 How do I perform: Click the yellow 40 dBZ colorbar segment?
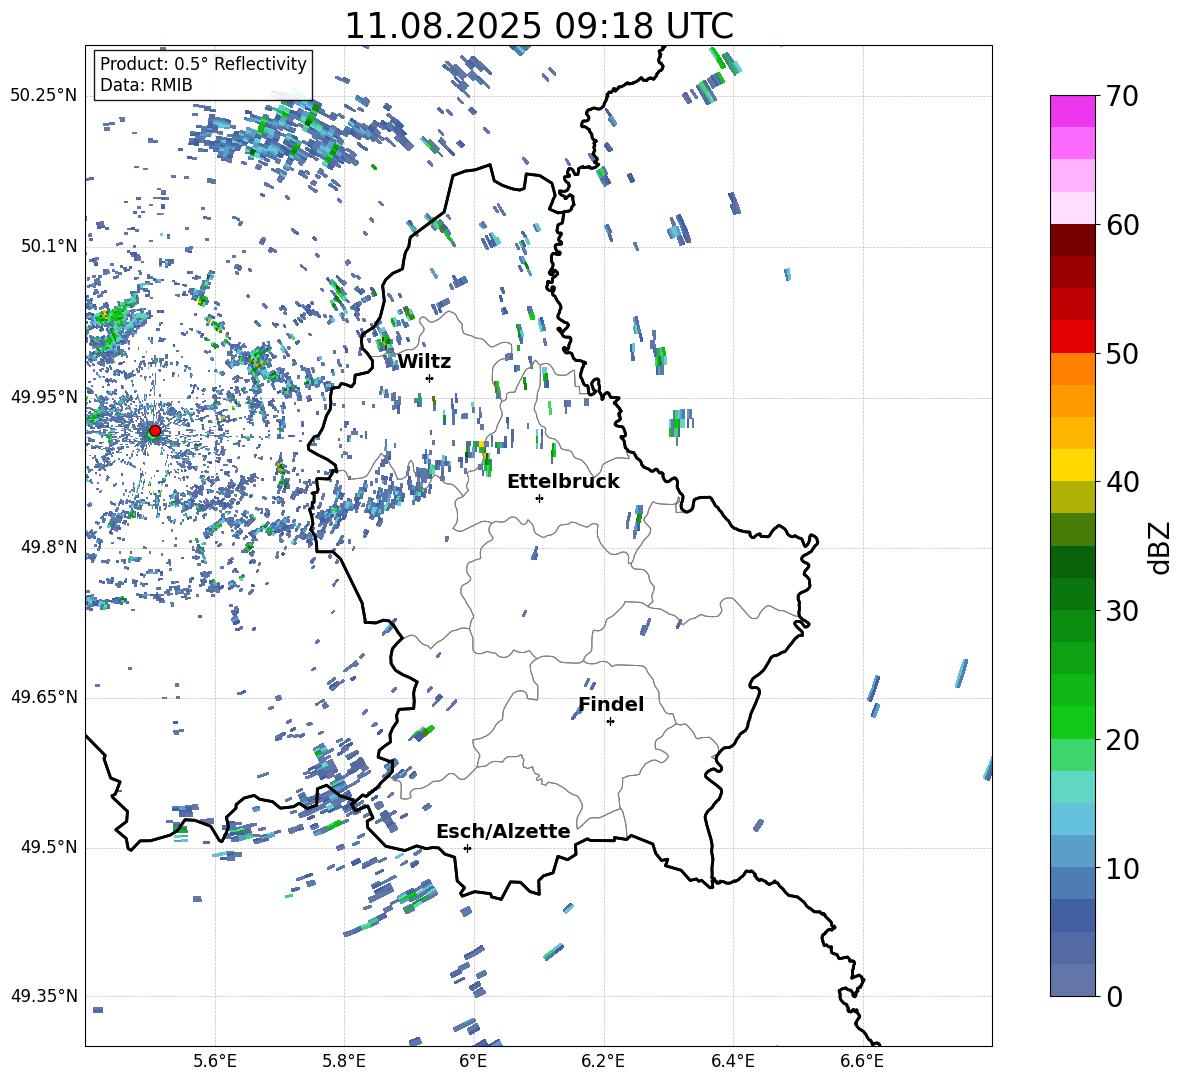click(1072, 465)
